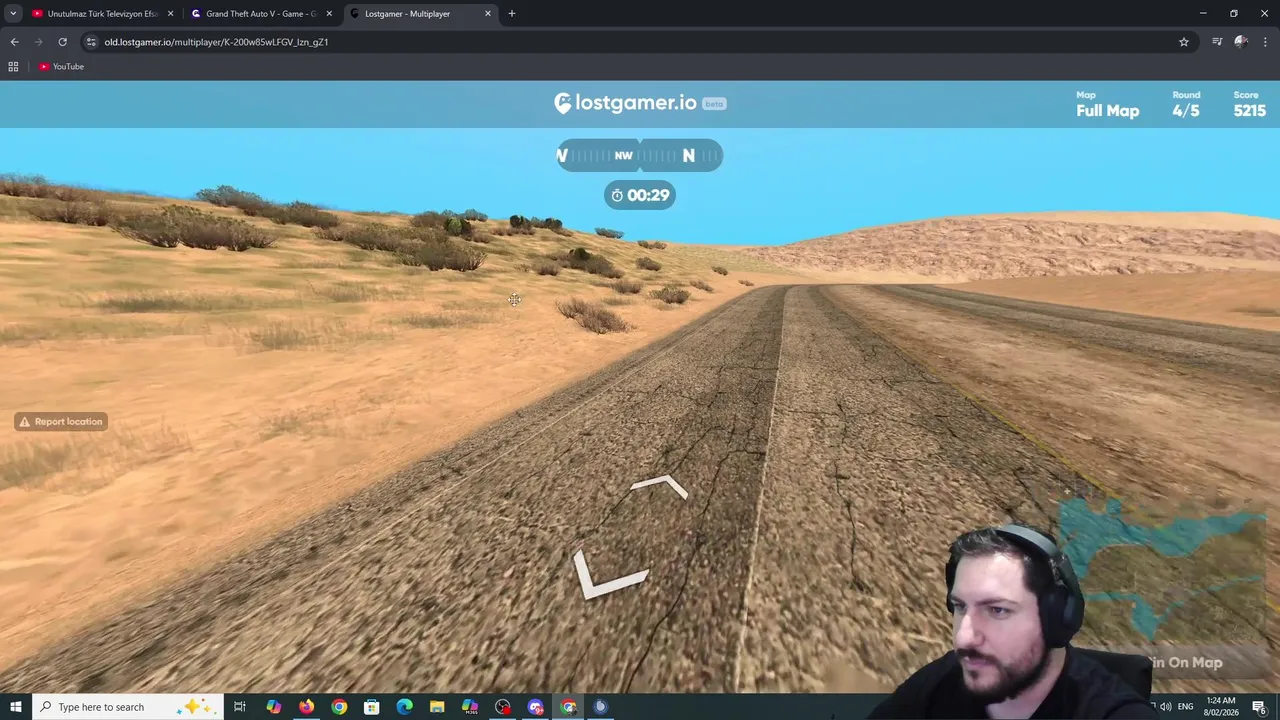Click the Report location button
This screenshot has width=1280, height=720.
[61, 422]
